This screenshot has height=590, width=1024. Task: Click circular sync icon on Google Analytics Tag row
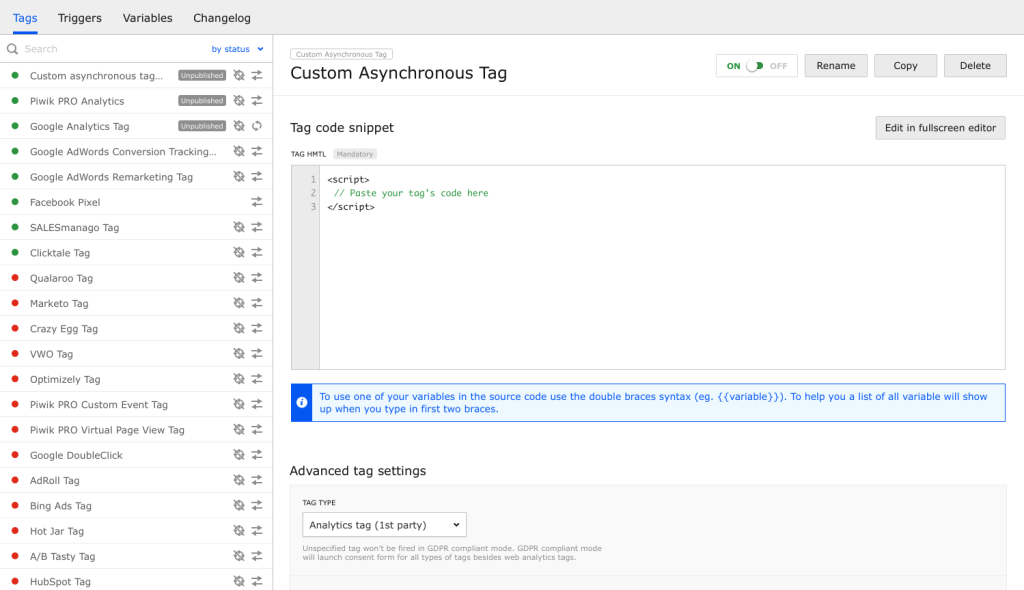[x=257, y=126]
